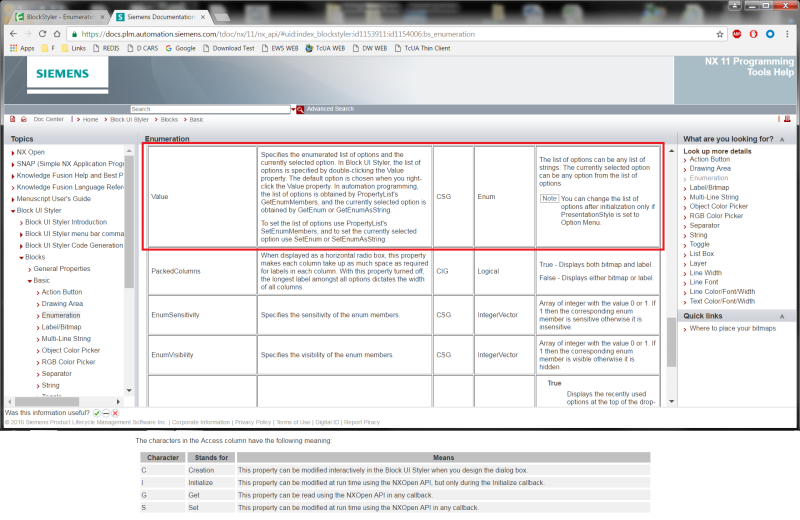Open Report Piracy footer link

(x=362, y=423)
